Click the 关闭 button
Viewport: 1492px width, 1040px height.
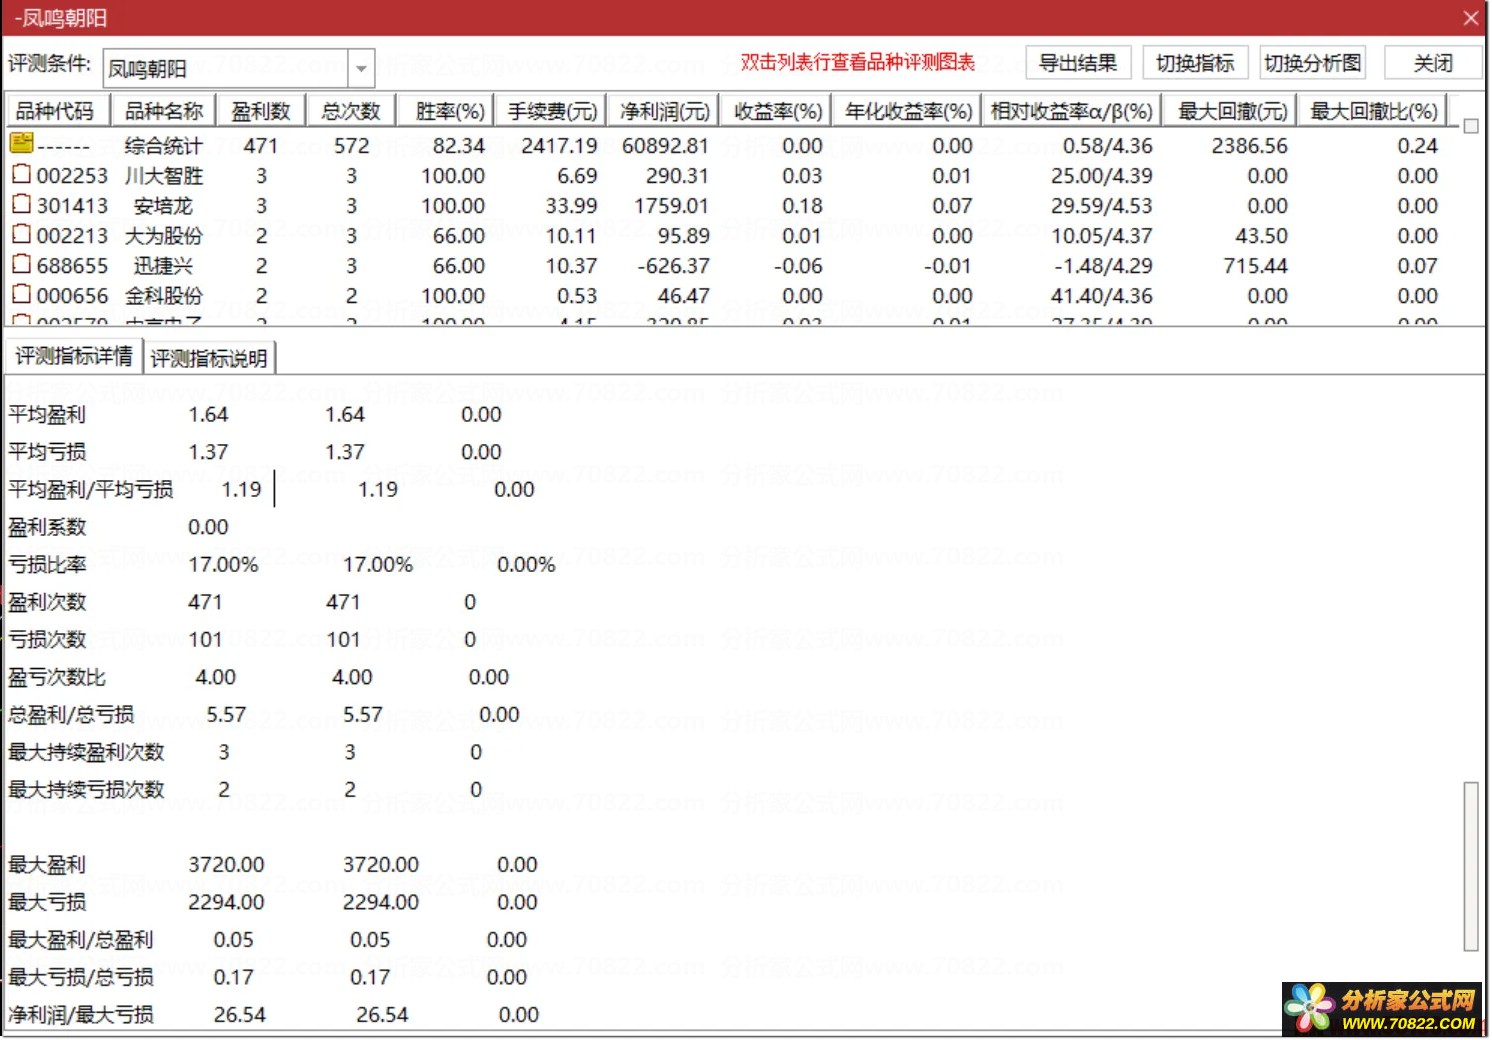(1433, 62)
